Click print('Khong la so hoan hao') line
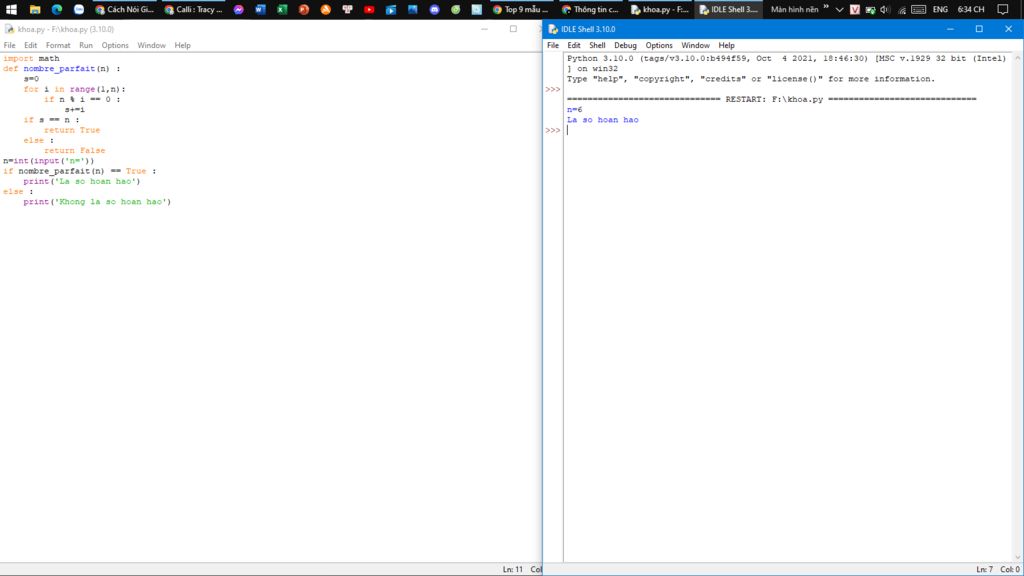 point(97,202)
